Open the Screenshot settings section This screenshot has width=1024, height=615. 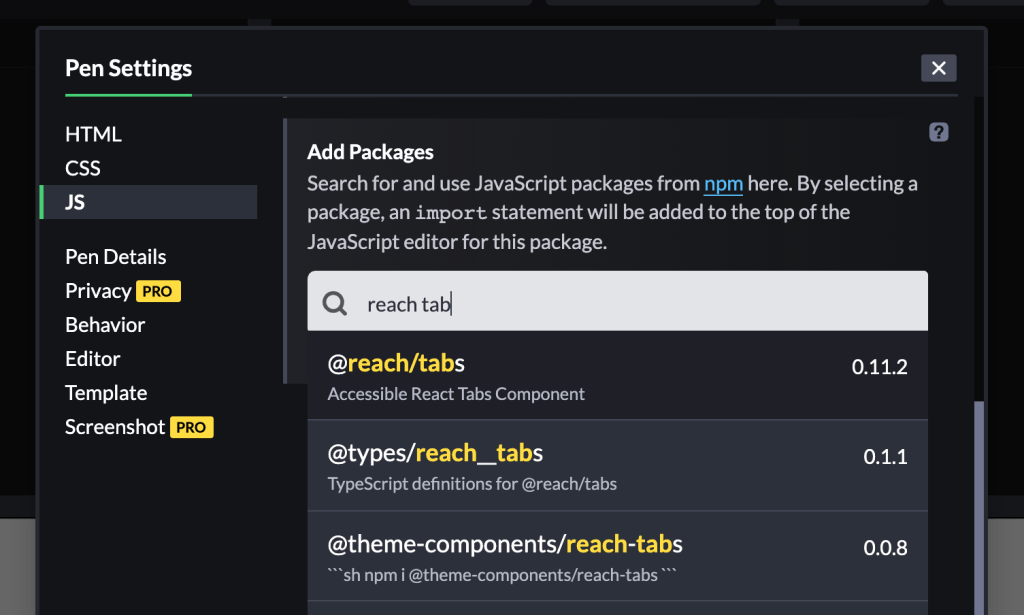point(115,427)
